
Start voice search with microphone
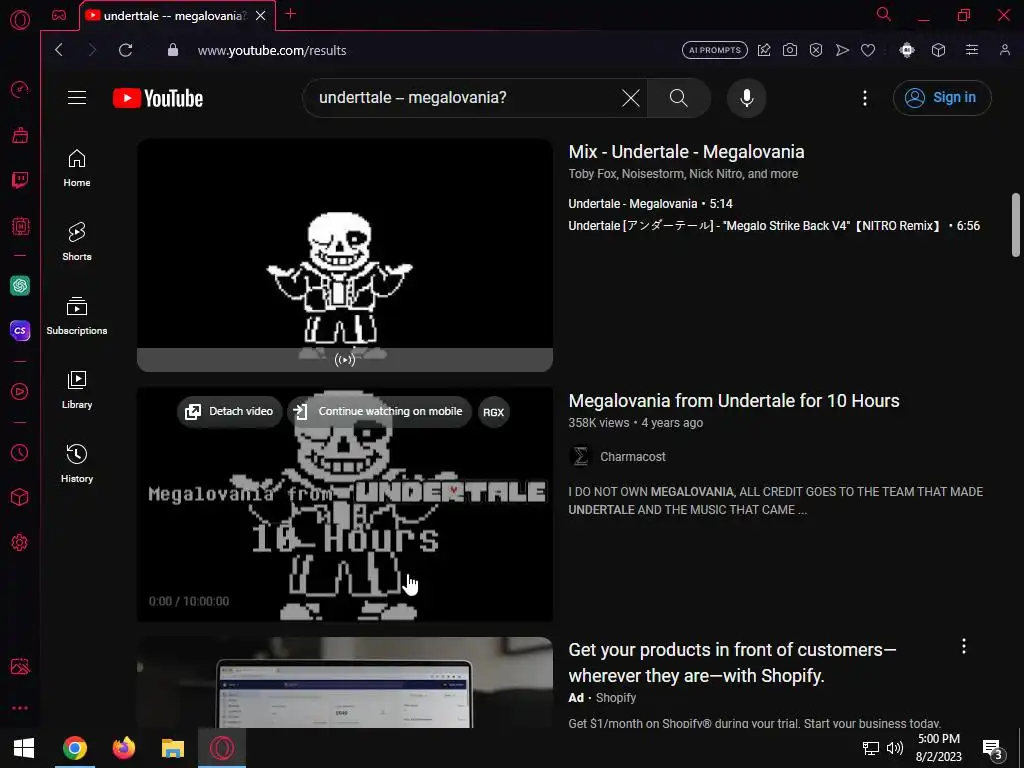746,98
